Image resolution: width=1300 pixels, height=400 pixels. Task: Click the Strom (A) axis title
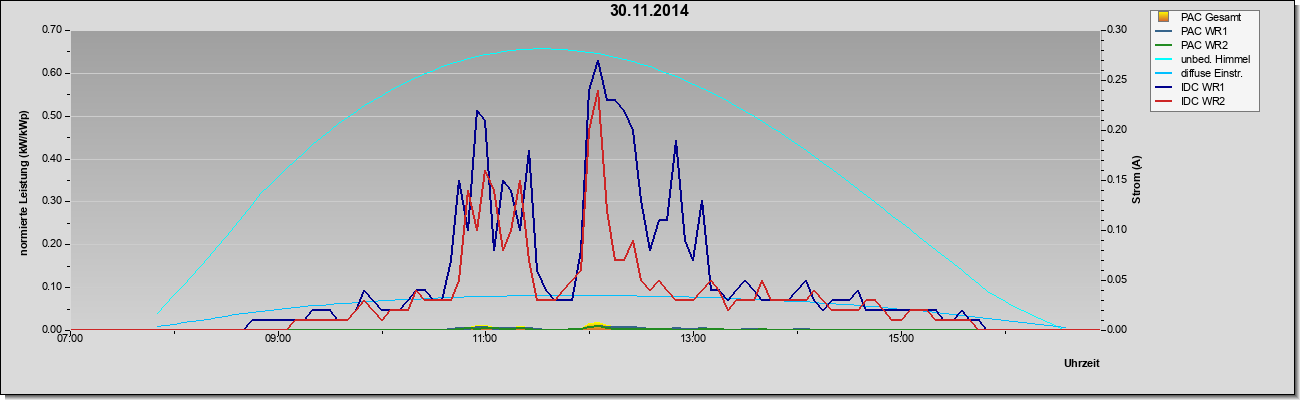click(1136, 180)
